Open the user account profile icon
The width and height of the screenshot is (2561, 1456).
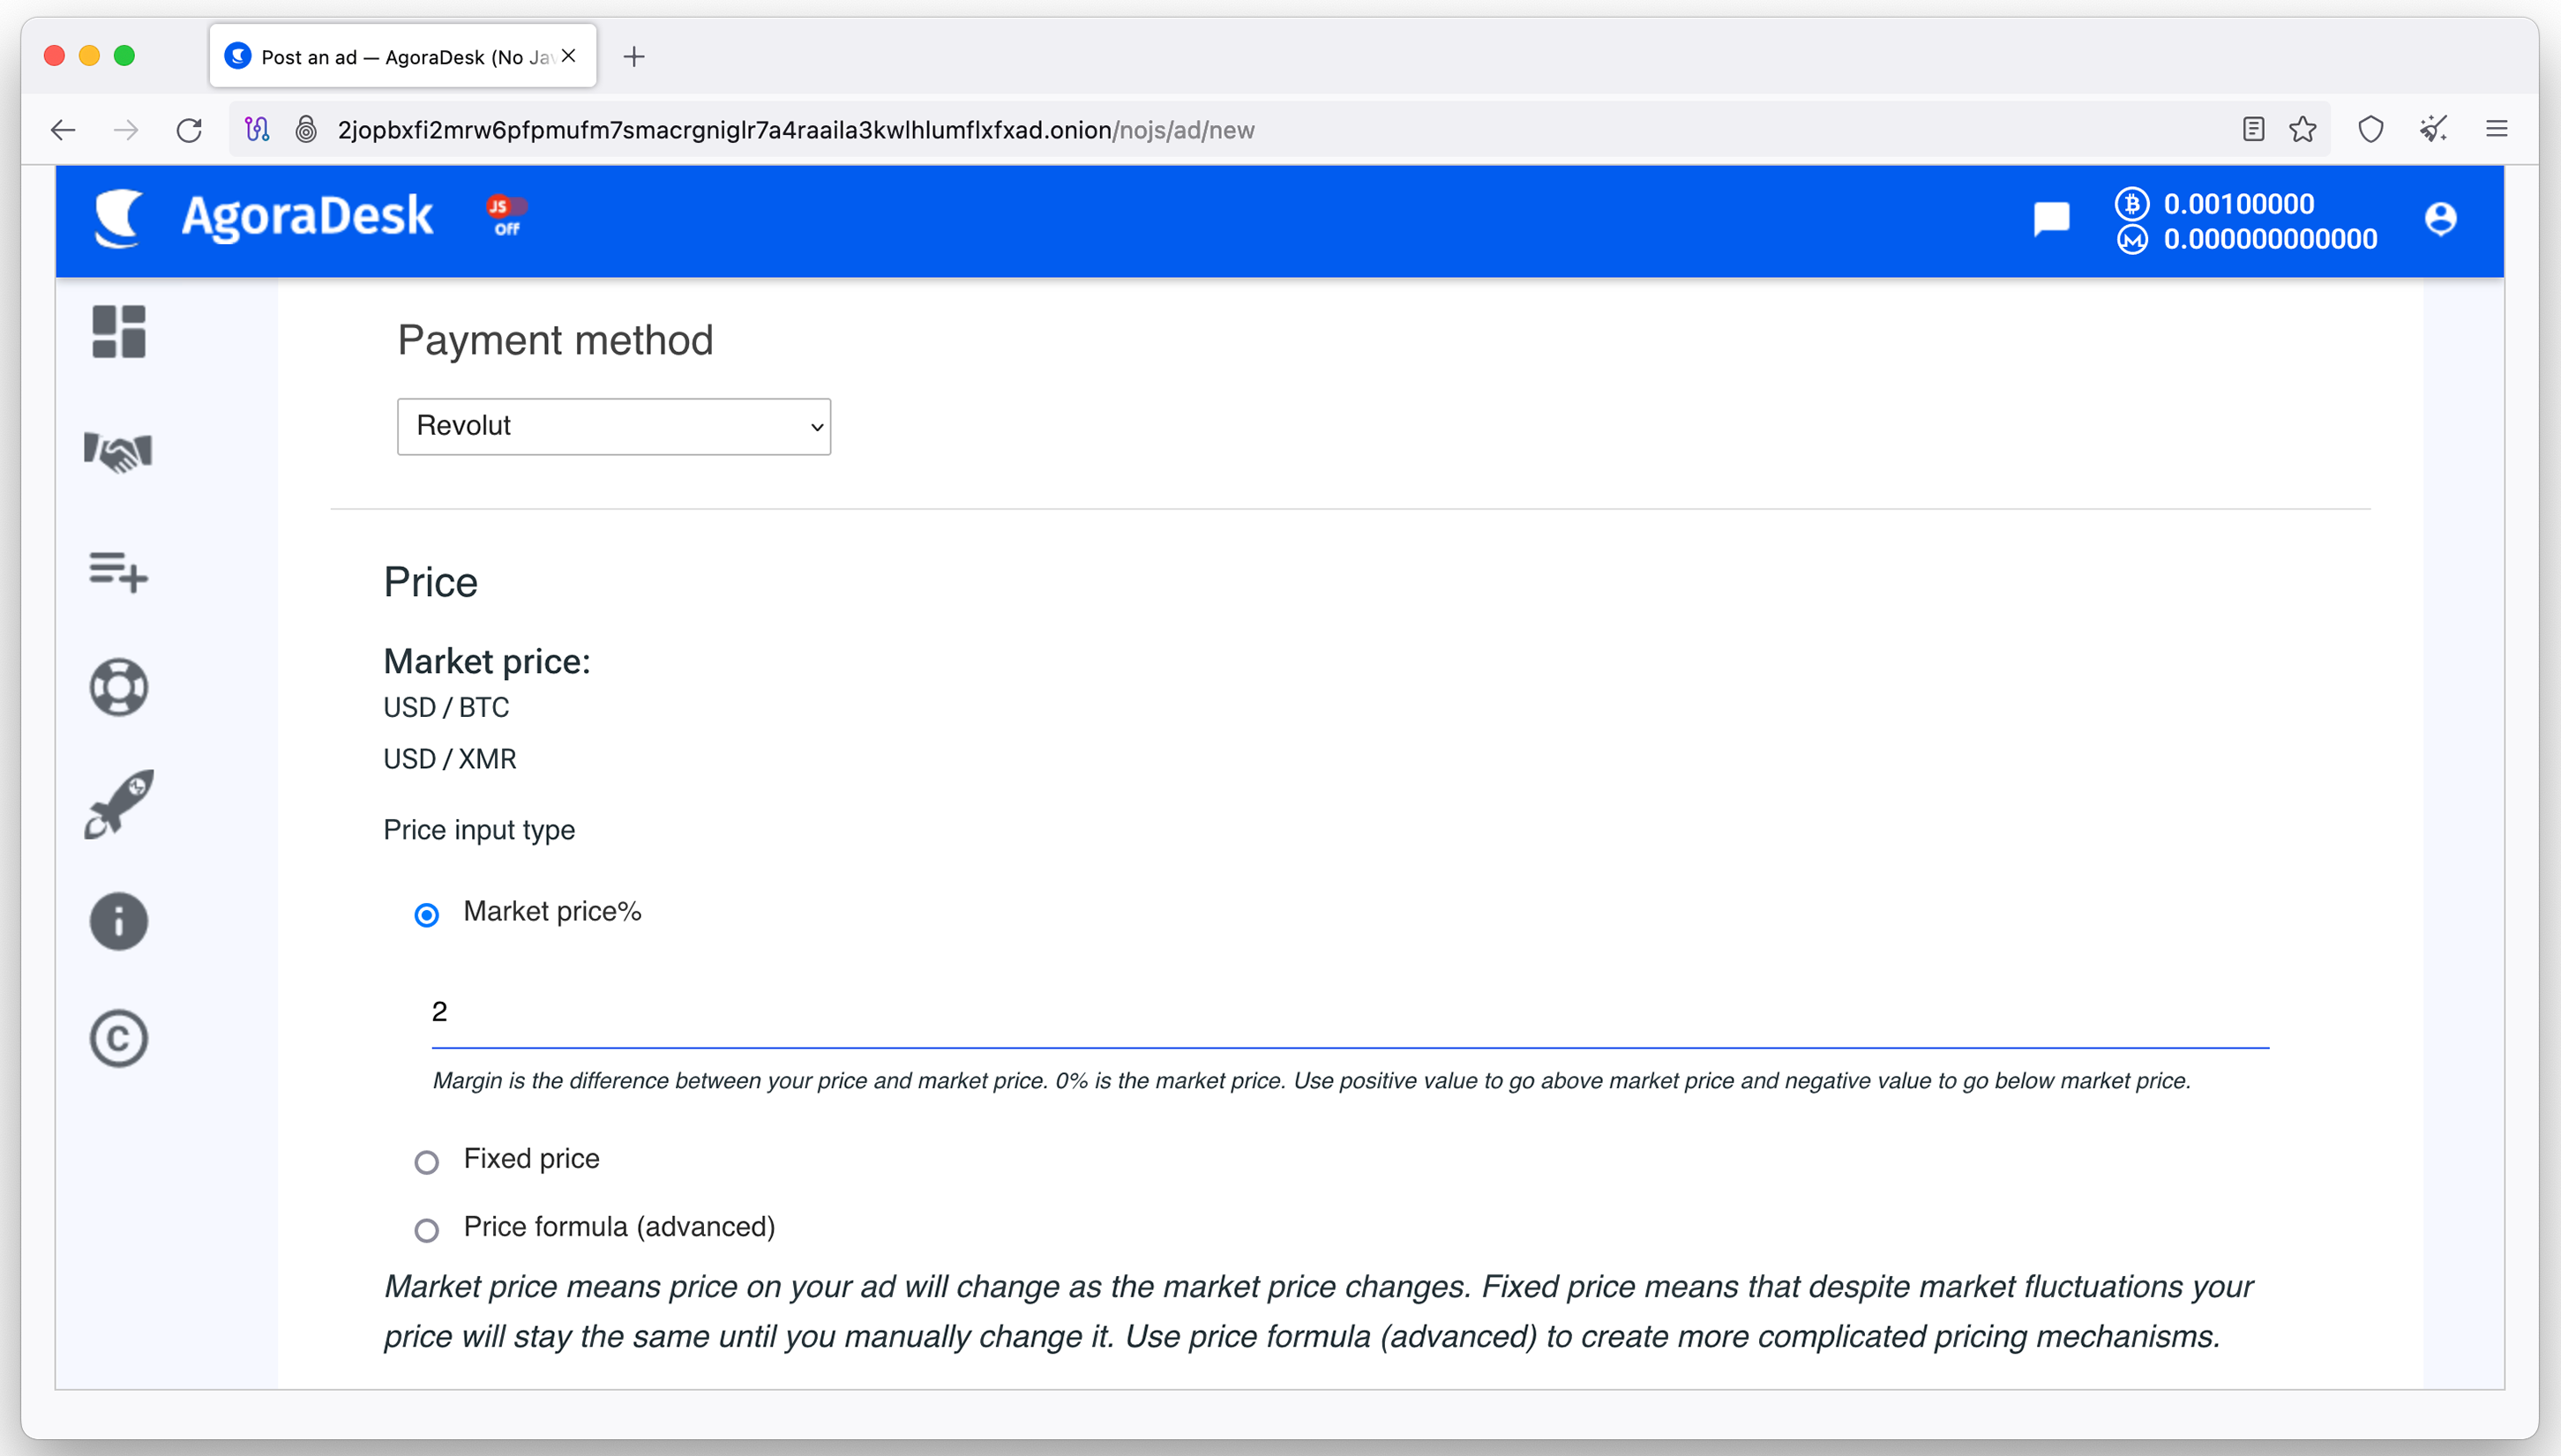pyautogui.click(x=2440, y=219)
